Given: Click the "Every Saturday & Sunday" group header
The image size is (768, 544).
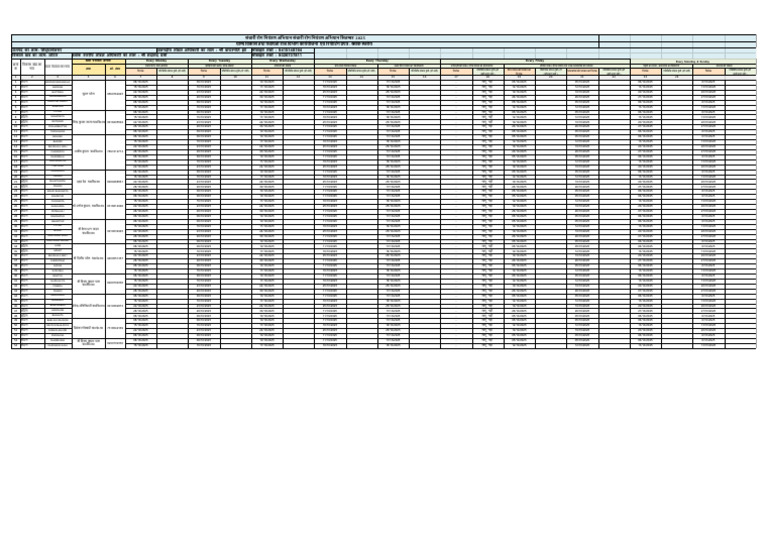Looking at the screenshot, I should pyautogui.click(x=693, y=62).
